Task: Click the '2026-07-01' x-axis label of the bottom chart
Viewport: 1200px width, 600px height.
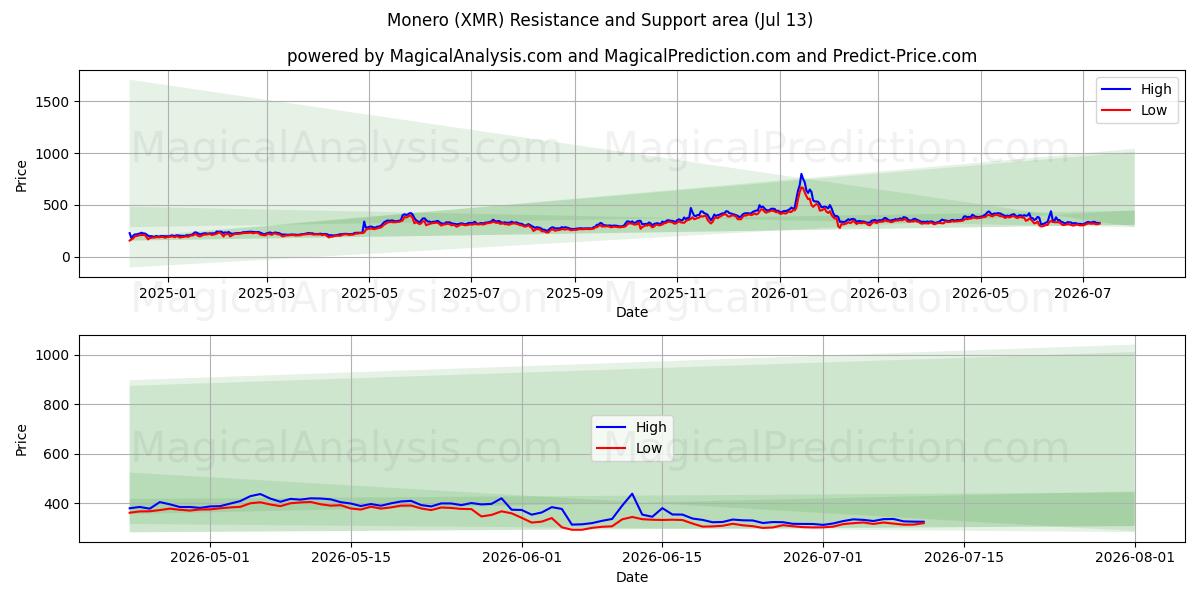Action: point(823,559)
